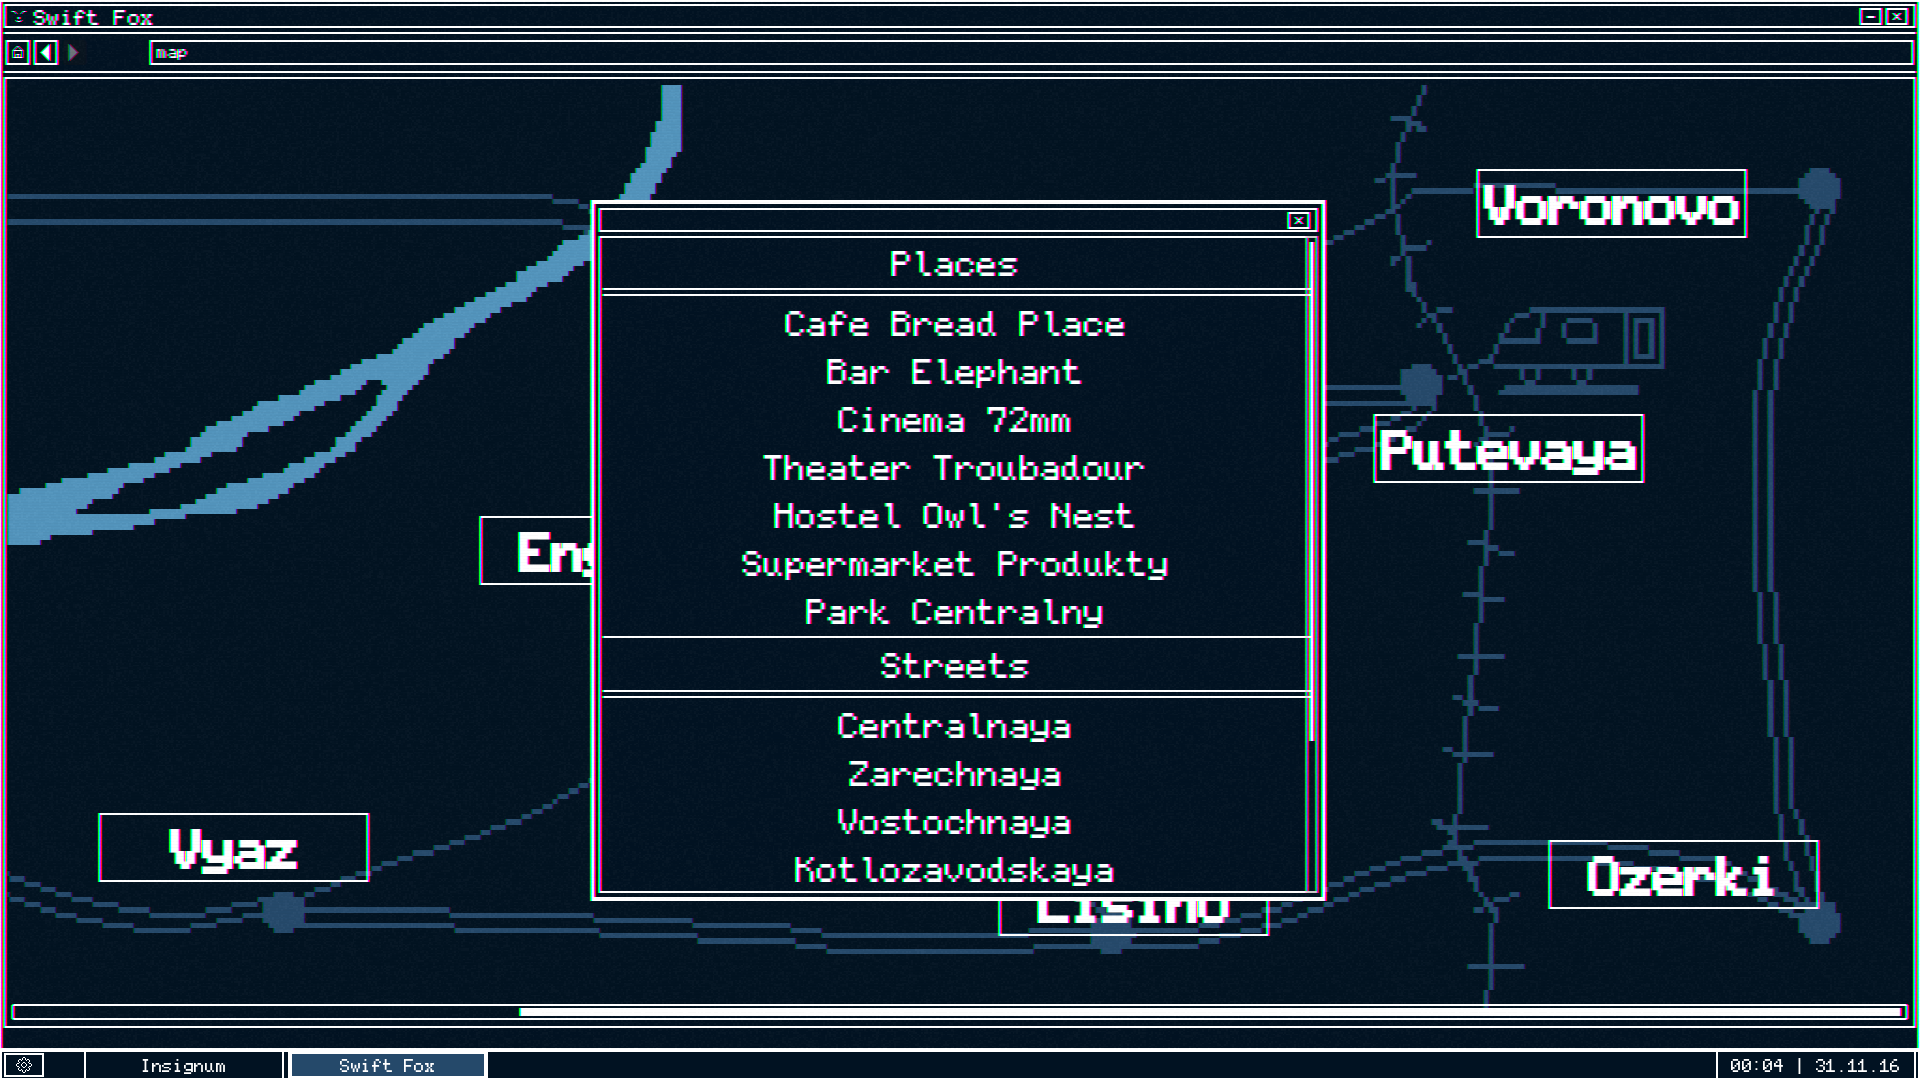Go back with left arrow button

(46, 52)
